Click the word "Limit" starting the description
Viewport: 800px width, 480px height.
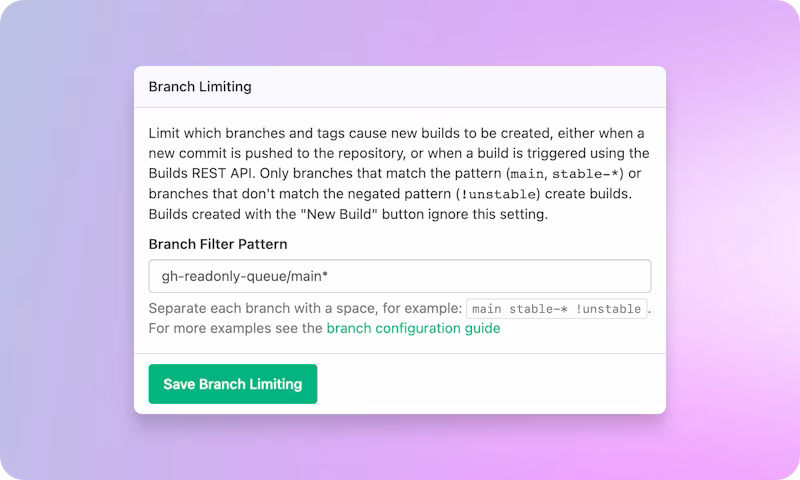point(164,132)
